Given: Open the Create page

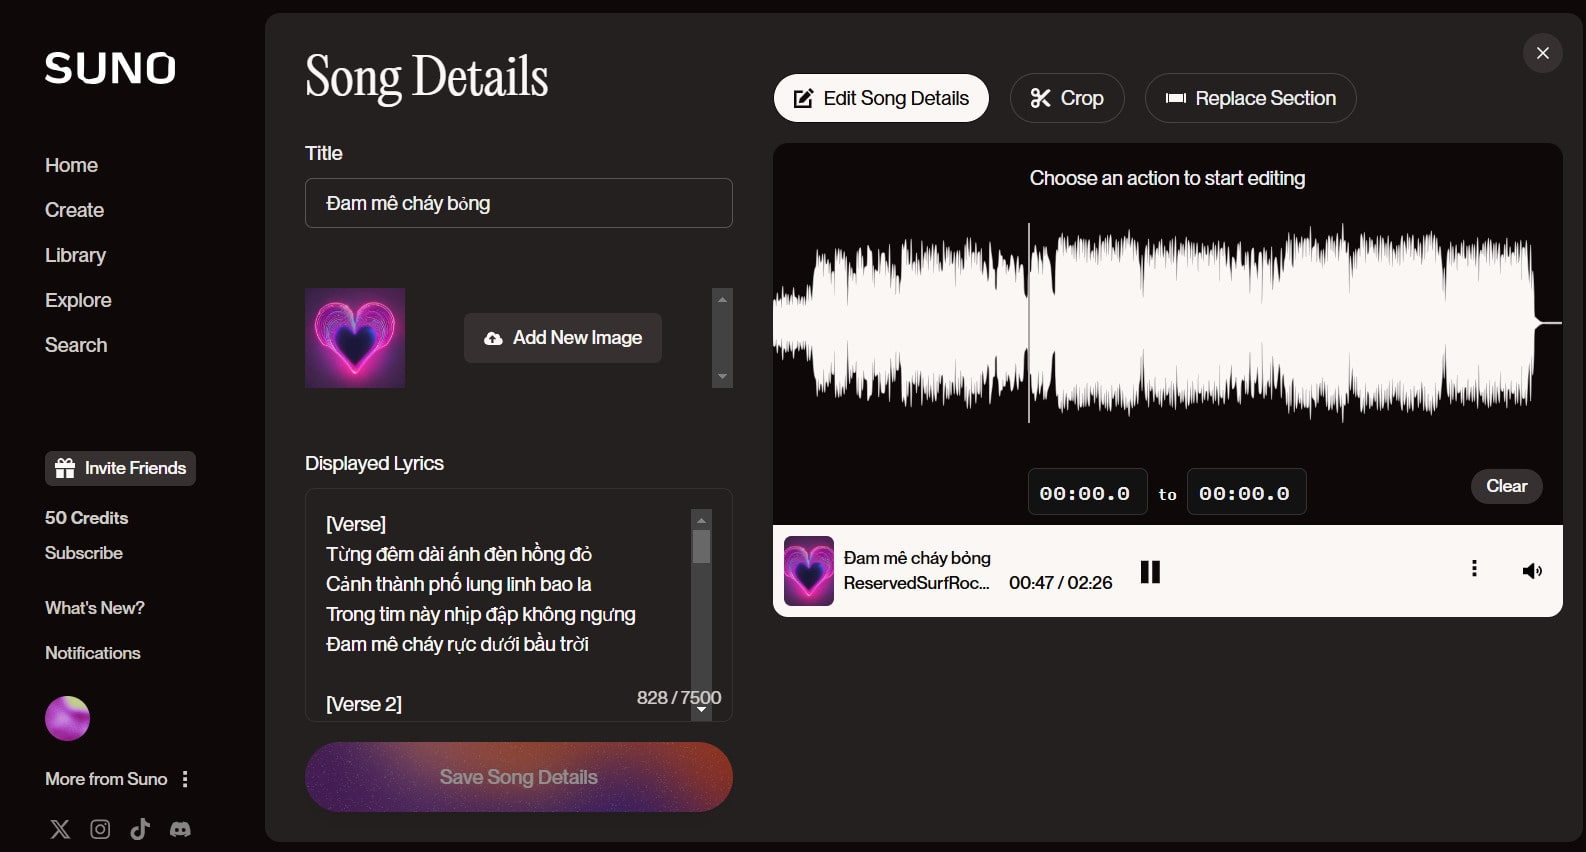Looking at the screenshot, I should click(74, 210).
